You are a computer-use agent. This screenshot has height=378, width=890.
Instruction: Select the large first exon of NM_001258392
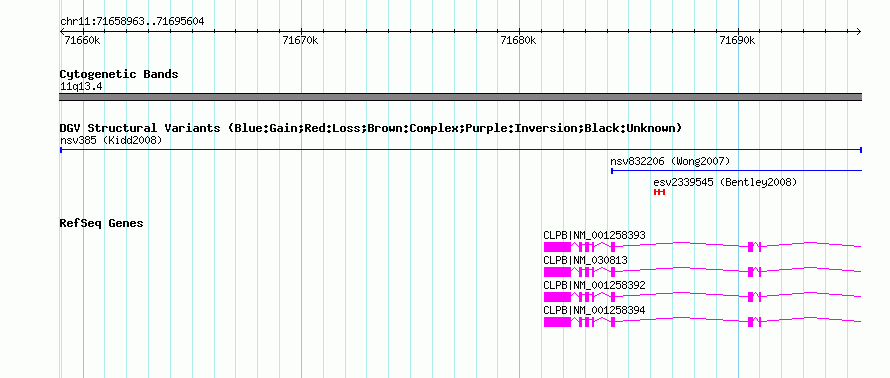tap(557, 297)
